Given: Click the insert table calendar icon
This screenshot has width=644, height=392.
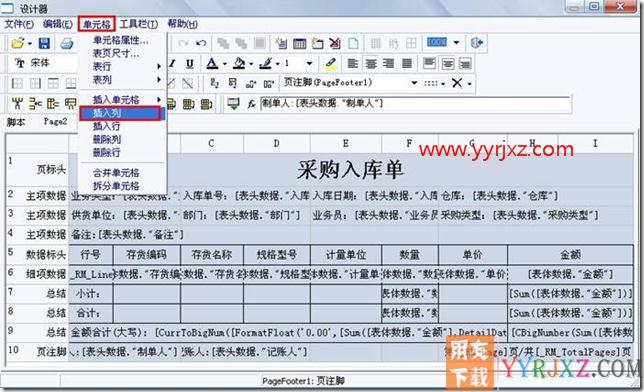Looking at the screenshot, I should (x=299, y=43).
